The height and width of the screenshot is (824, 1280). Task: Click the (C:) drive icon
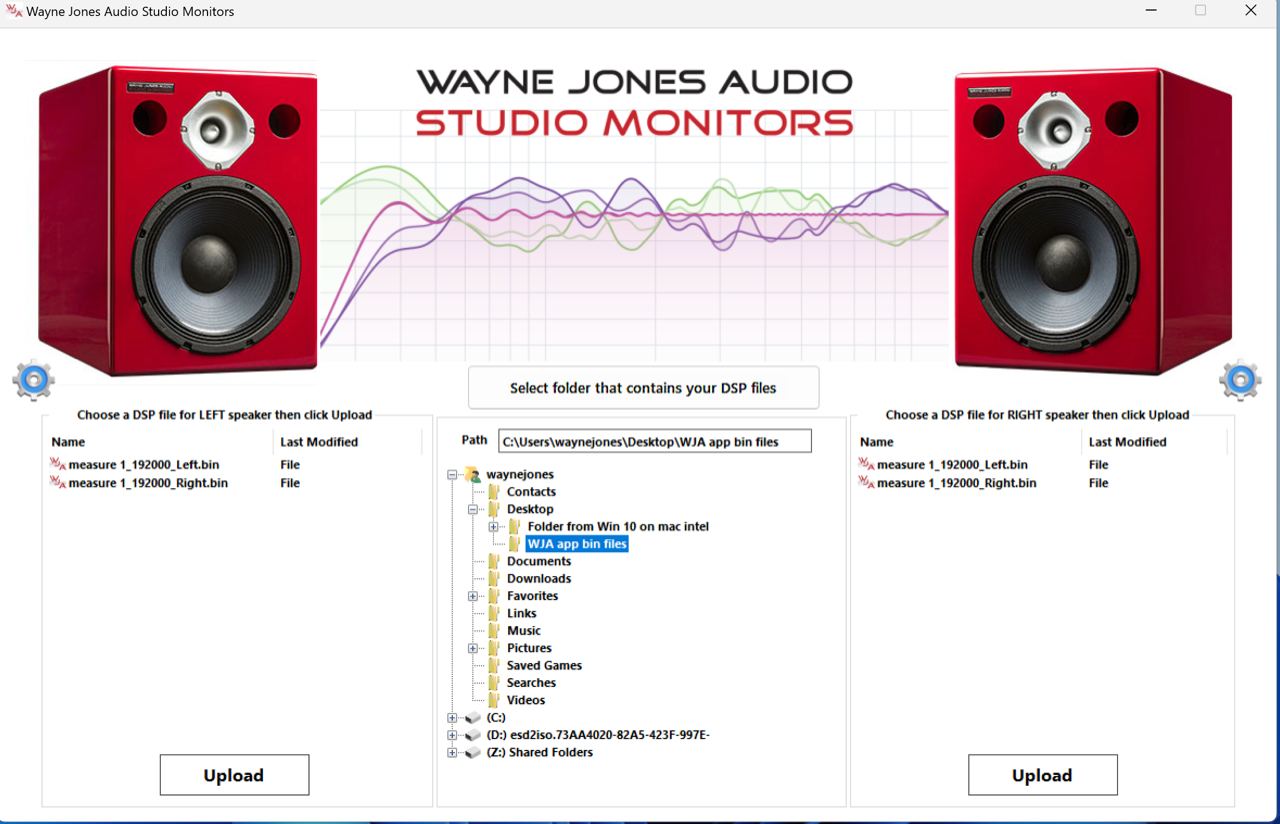click(473, 718)
